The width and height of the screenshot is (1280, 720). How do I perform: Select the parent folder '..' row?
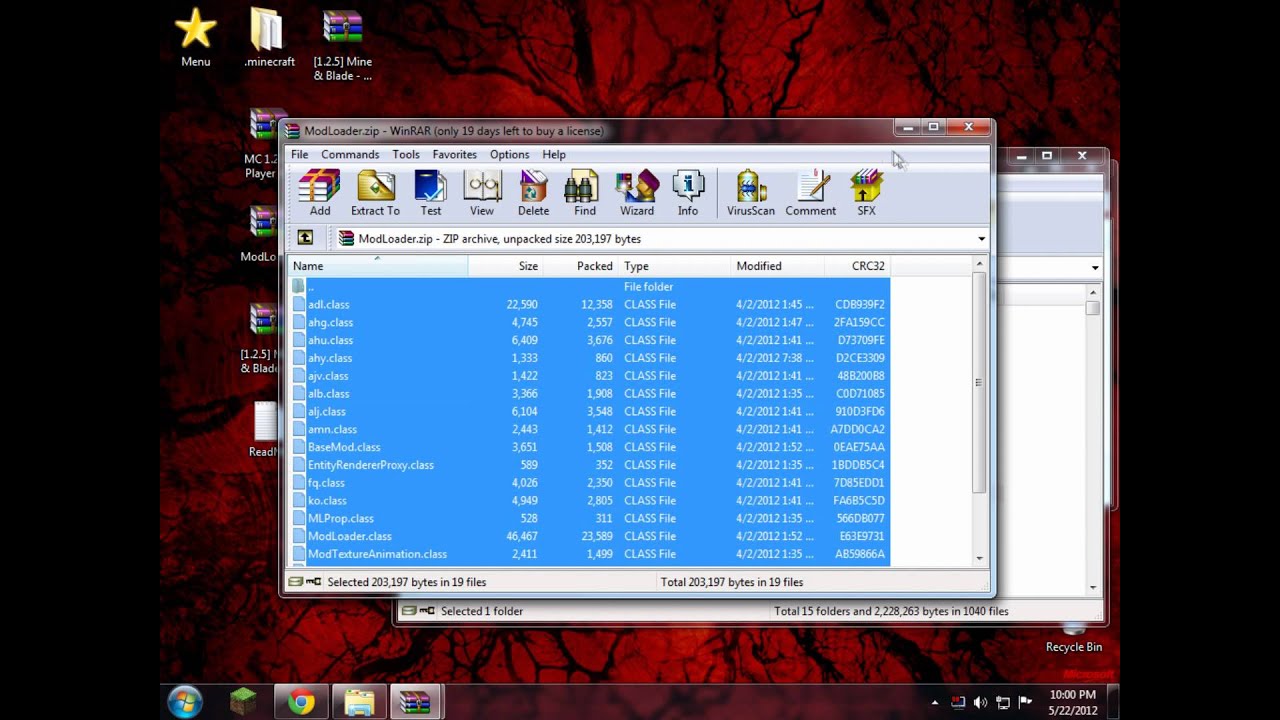(589, 287)
